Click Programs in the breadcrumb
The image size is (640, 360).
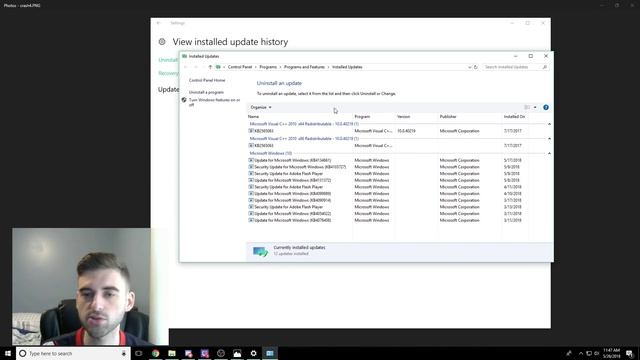[x=268, y=67]
